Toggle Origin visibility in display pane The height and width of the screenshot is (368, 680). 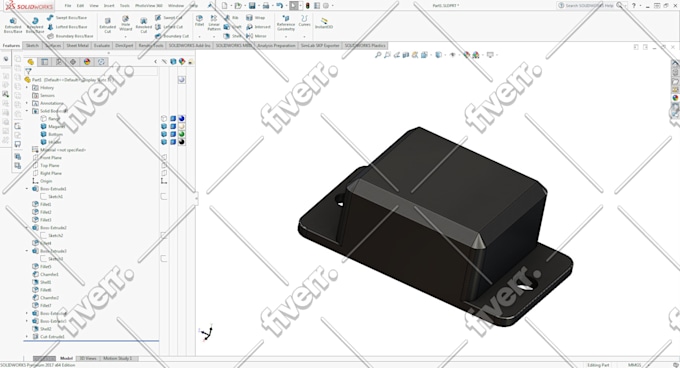point(164,181)
